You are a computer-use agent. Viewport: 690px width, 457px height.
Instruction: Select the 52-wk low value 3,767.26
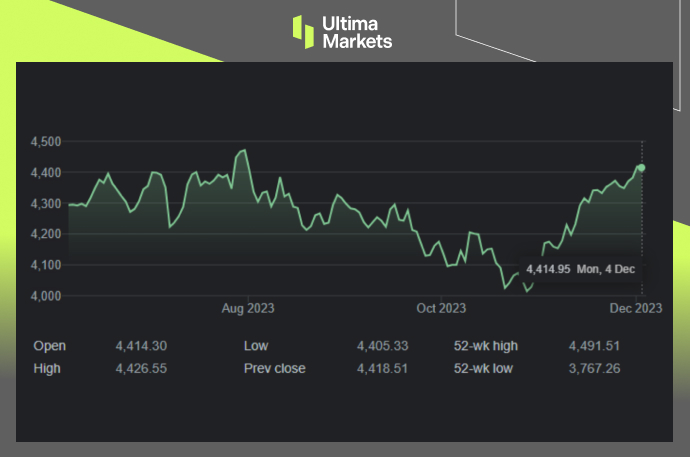(594, 368)
